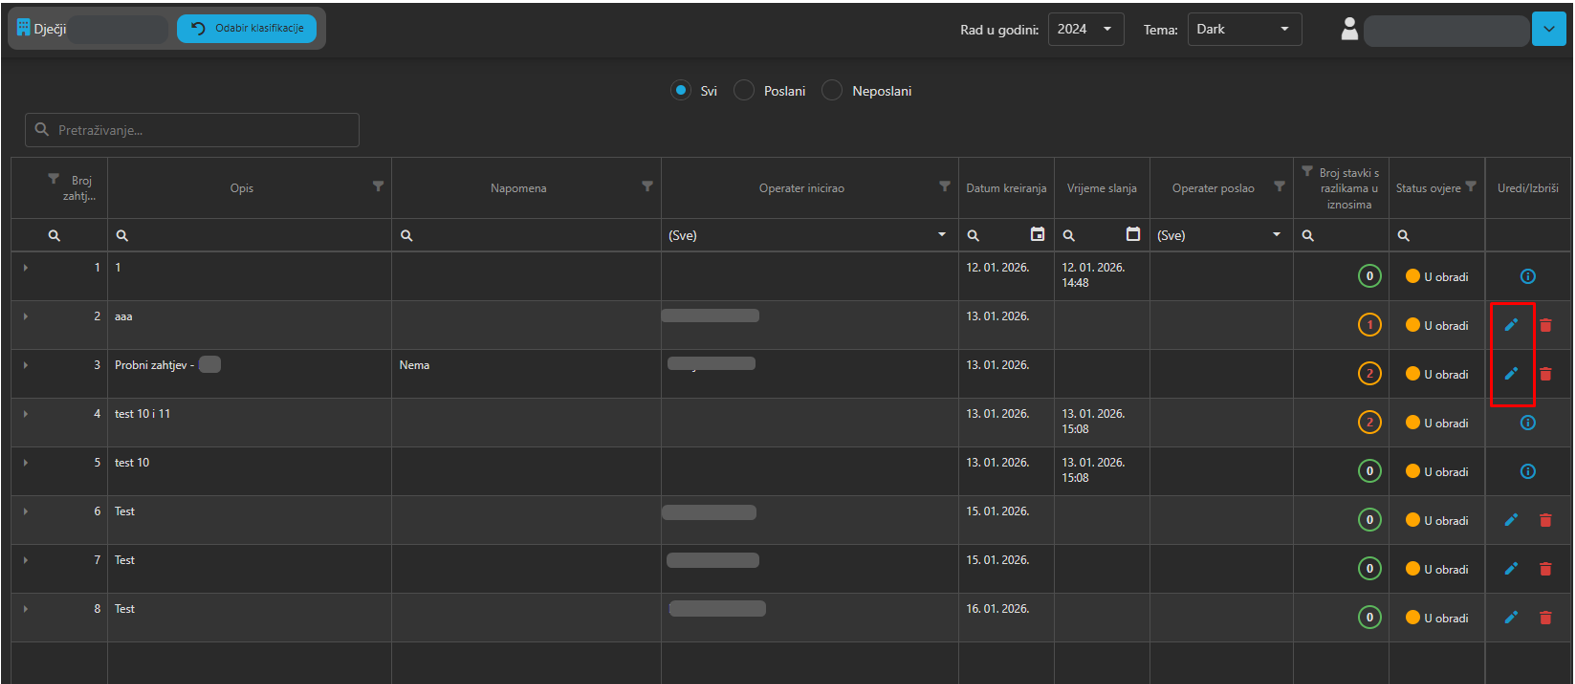Select the Svi radio button
Image resolution: width=1575 pixels, height=684 pixels.
tap(681, 91)
